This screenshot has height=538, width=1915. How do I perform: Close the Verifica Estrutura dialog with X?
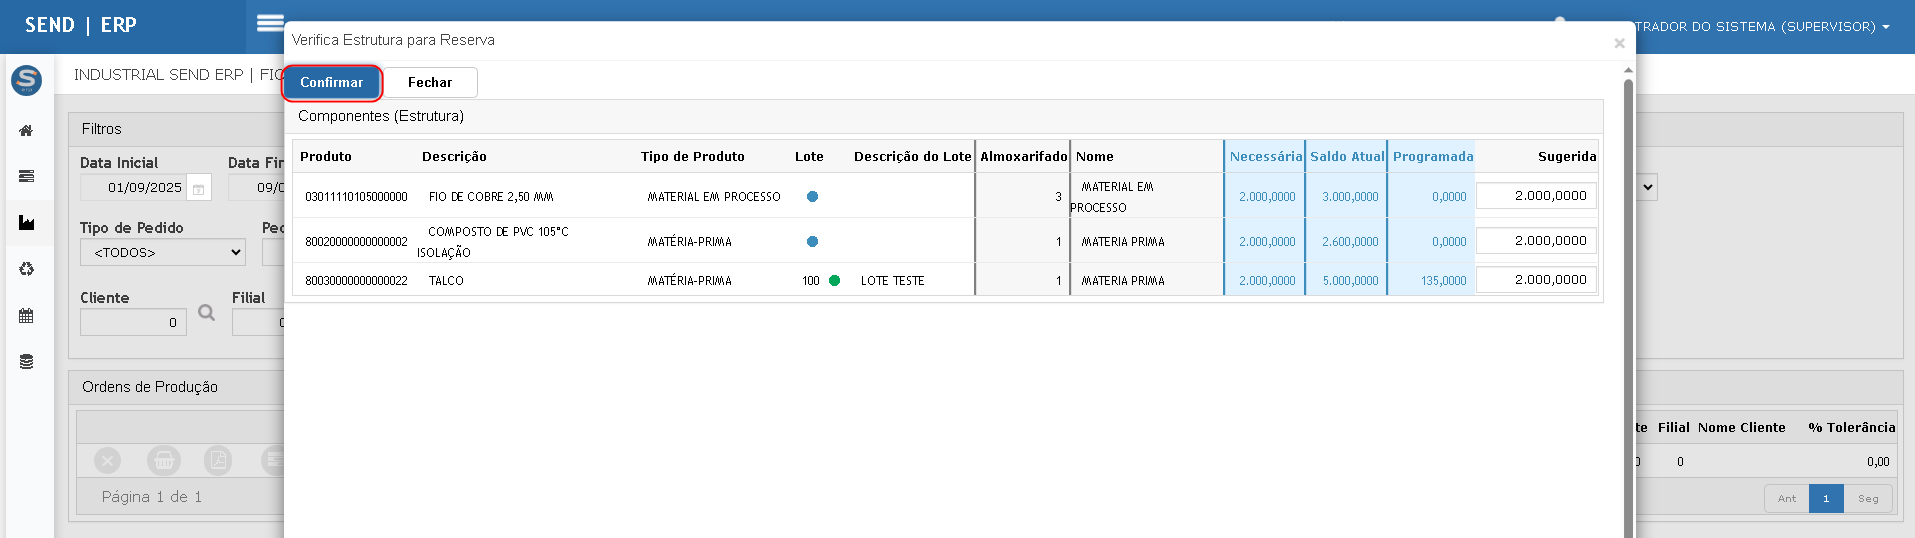1619,43
